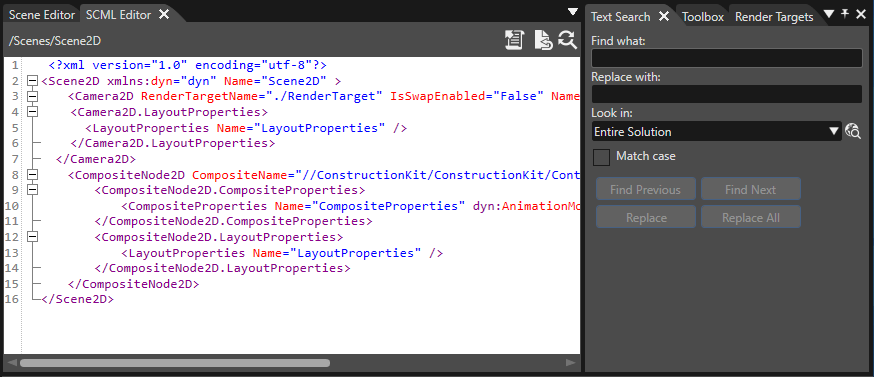The height and width of the screenshot is (377, 874).
Task: Click the globe search icon beside Look in
Action: [853, 132]
